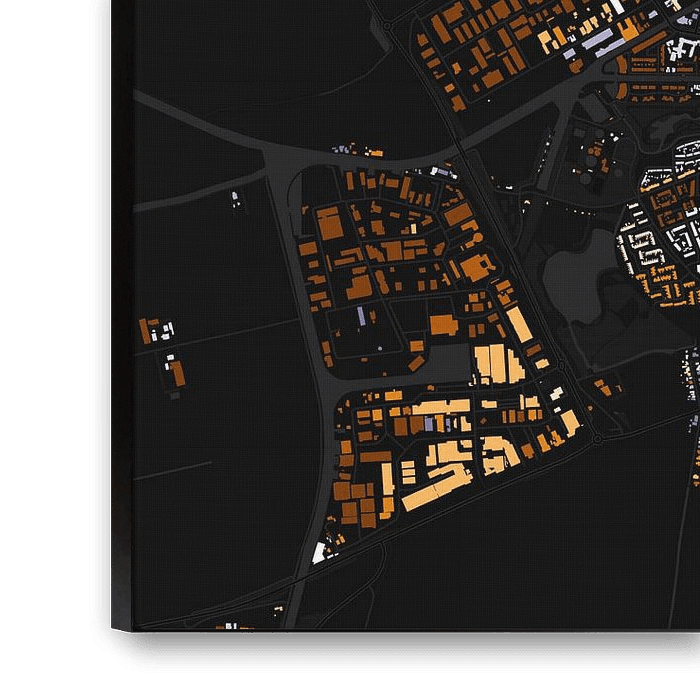The image size is (700, 700).
Task: Click the white building near bottom road junction
Action: (320, 552)
